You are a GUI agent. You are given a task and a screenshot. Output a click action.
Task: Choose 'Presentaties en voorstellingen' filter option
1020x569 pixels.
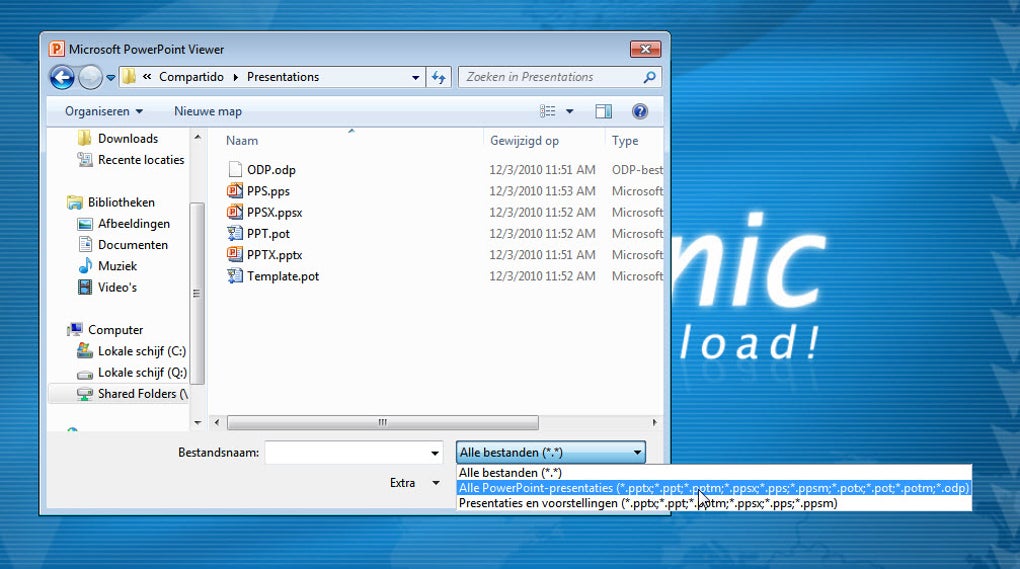(714, 503)
